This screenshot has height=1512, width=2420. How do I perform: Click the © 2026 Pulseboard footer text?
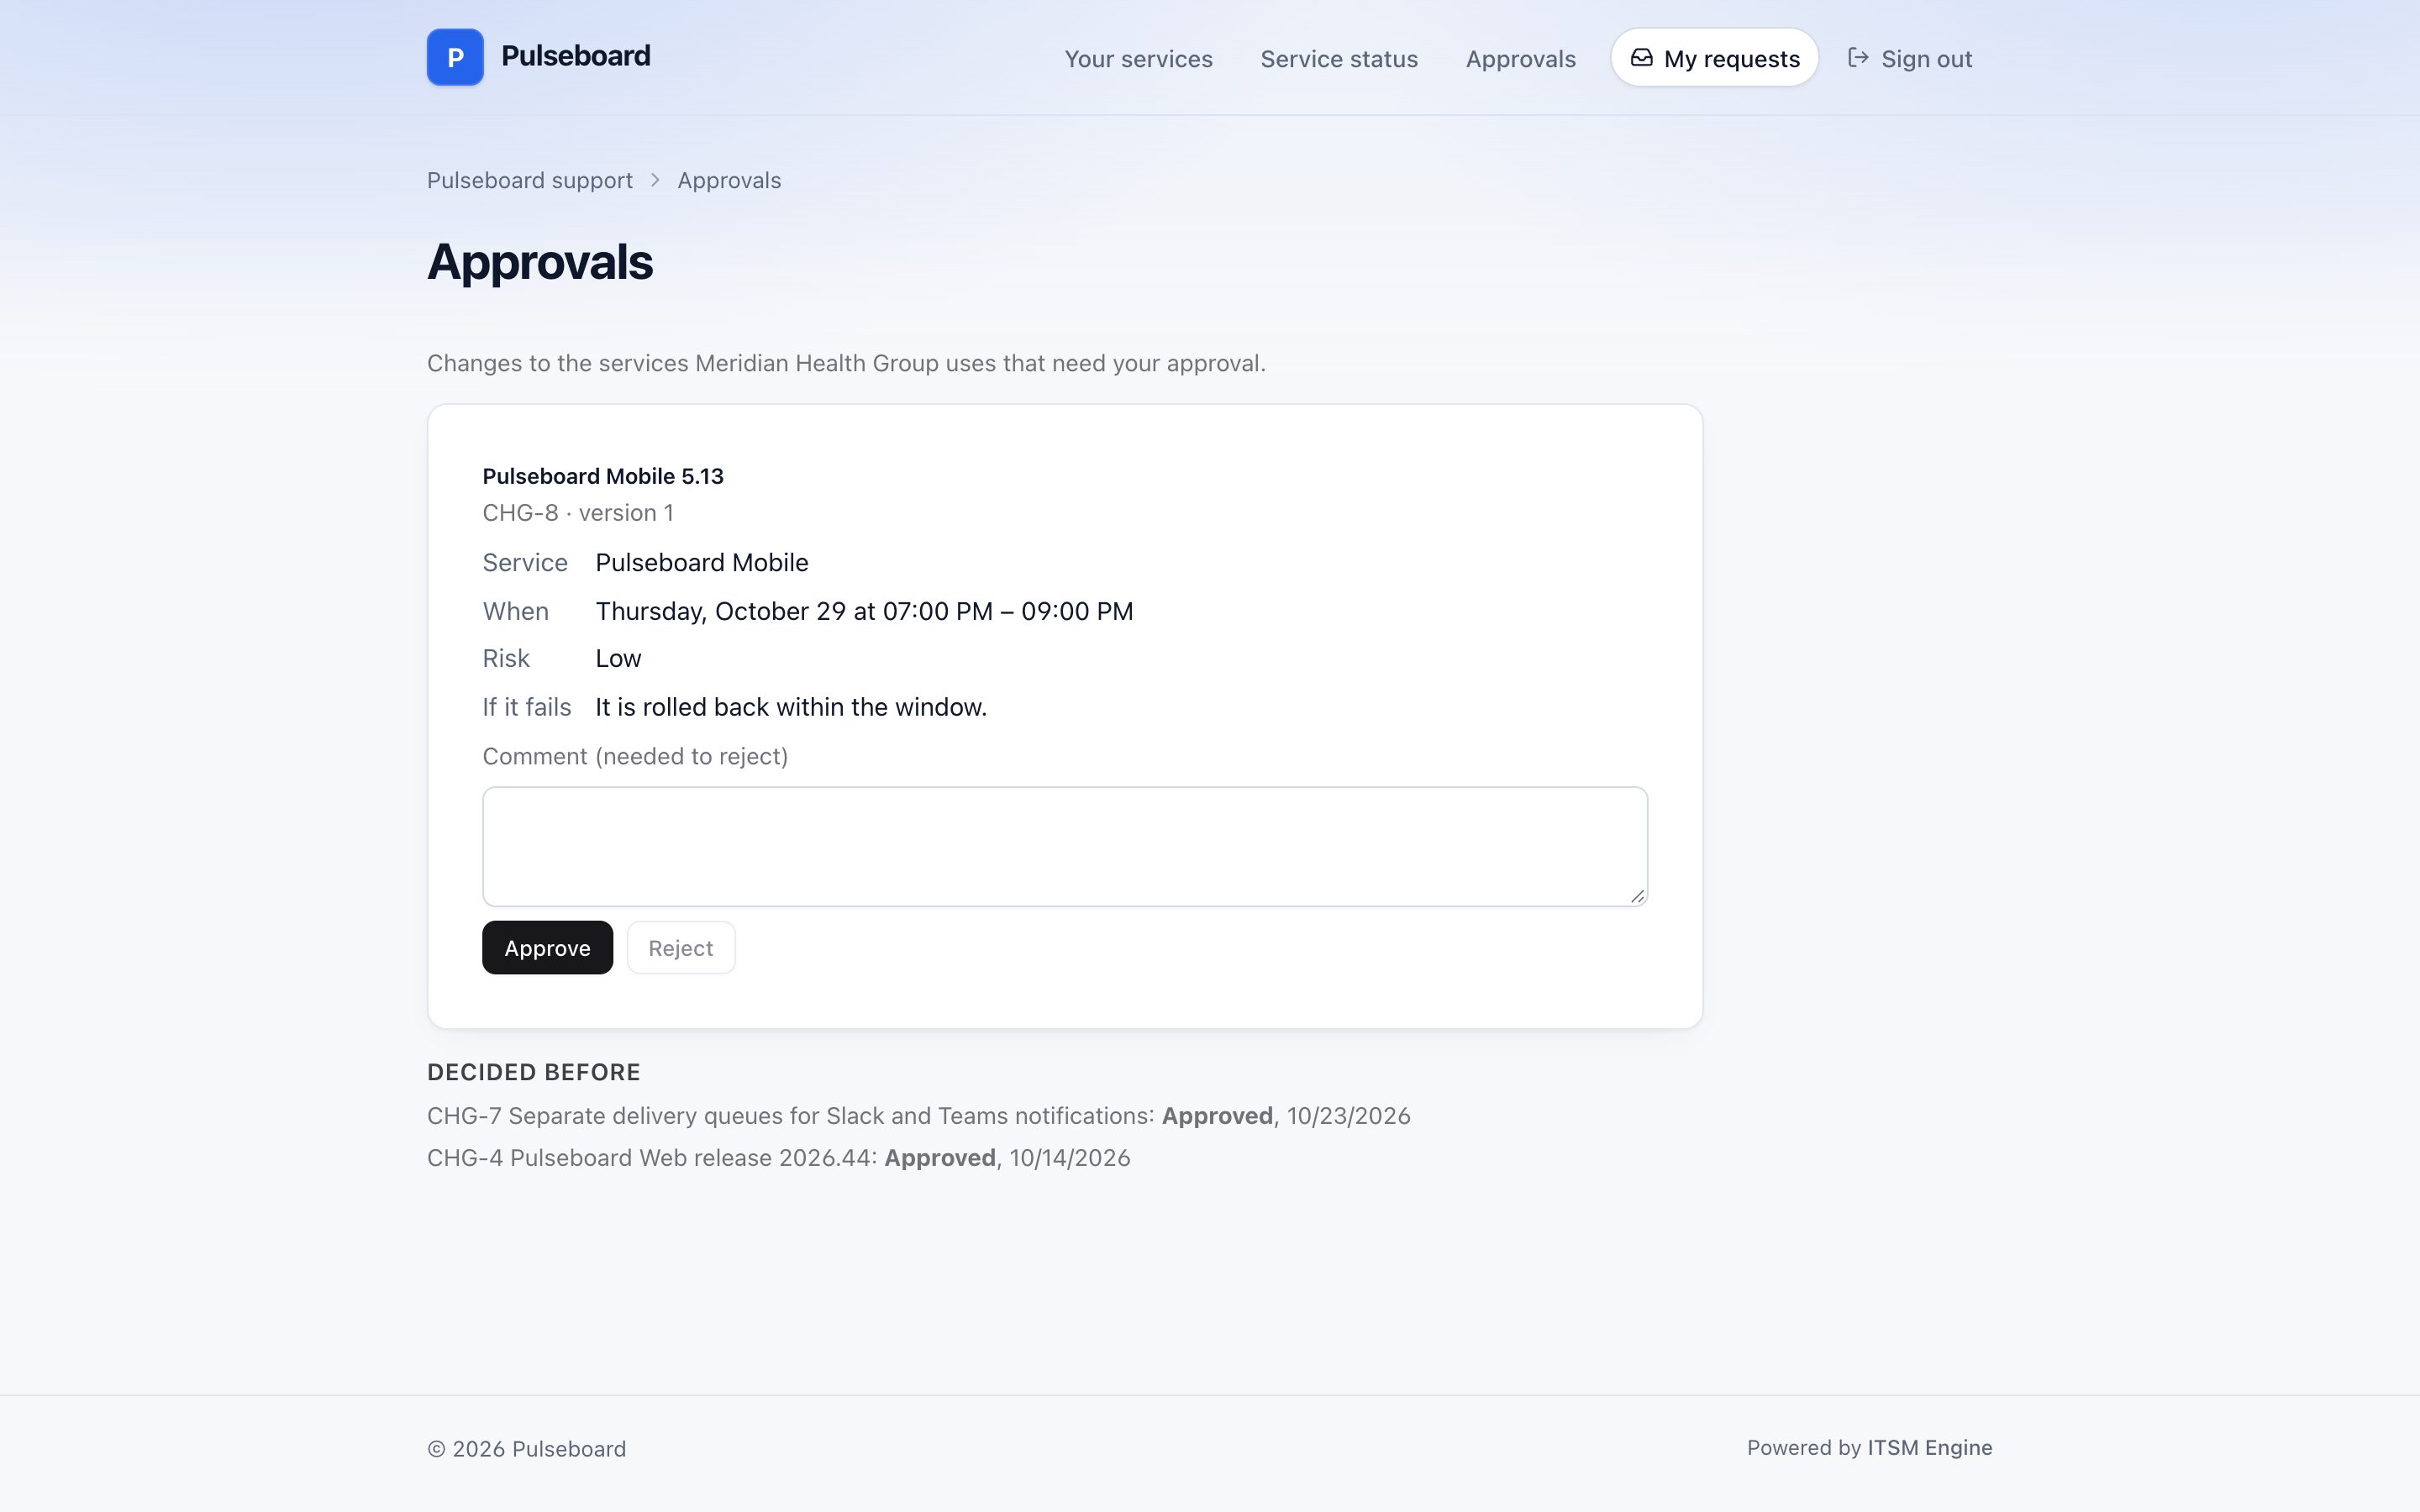tap(527, 1448)
